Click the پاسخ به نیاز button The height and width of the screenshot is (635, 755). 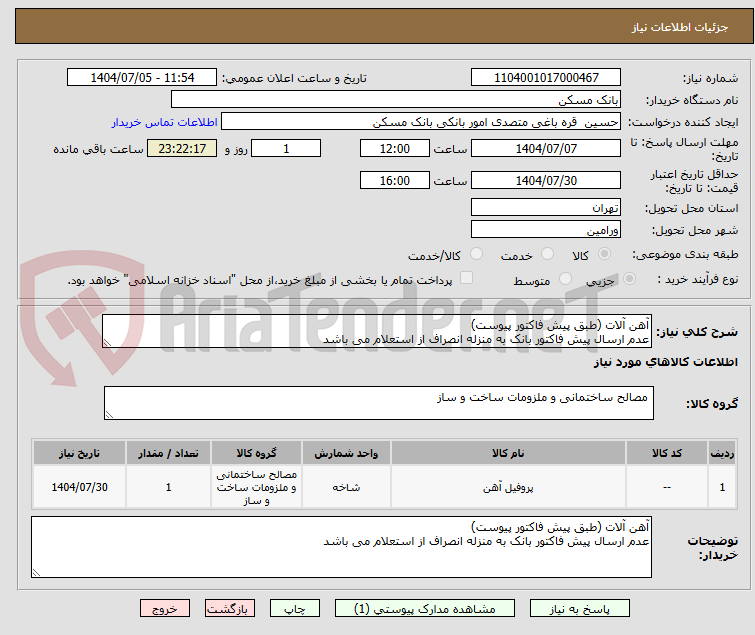click(580, 609)
